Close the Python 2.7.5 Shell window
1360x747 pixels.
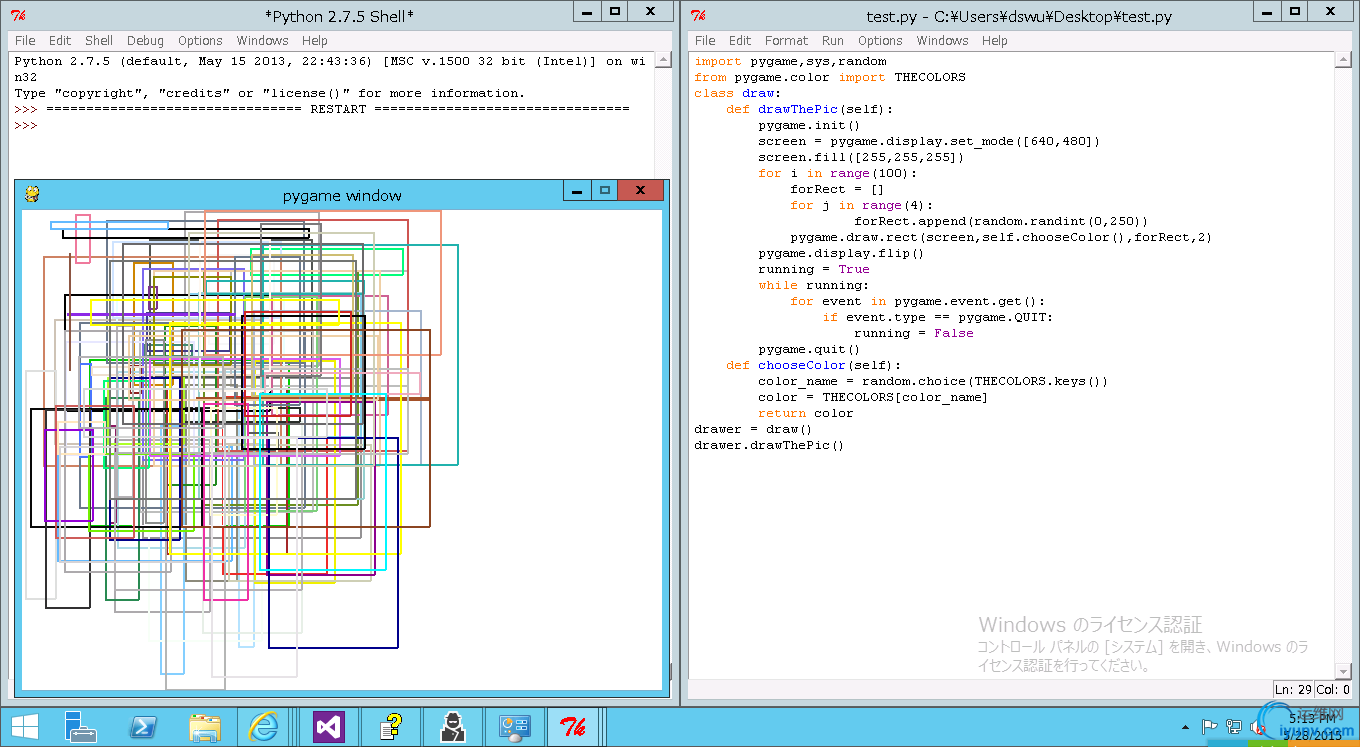tap(651, 12)
